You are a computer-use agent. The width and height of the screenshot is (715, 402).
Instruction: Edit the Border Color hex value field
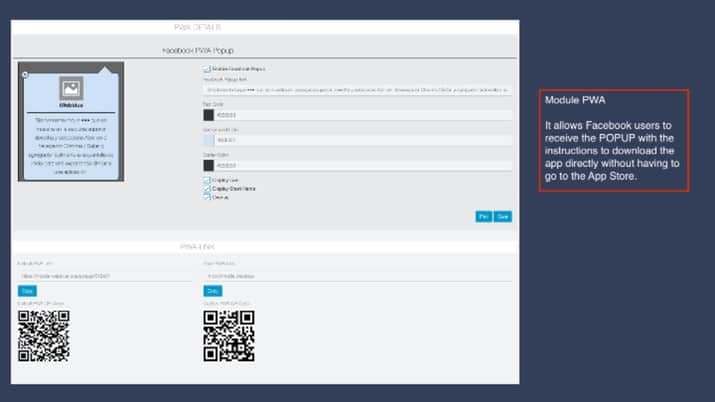(x=363, y=165)
